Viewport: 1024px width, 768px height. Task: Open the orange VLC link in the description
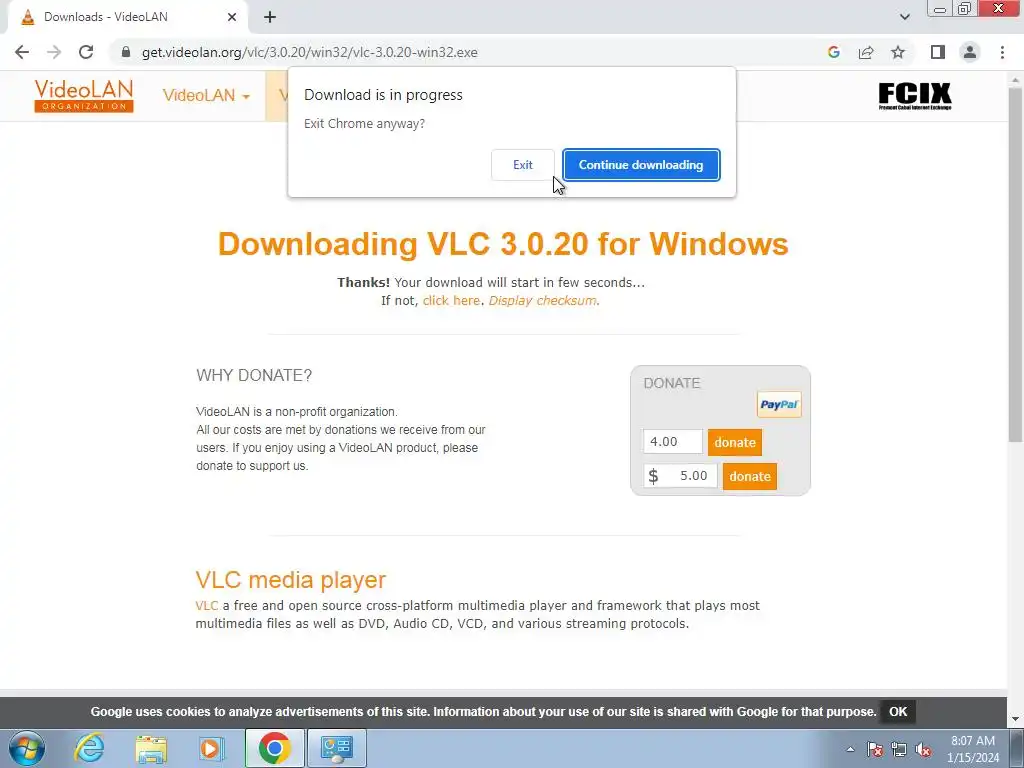[x=206, y=605]
